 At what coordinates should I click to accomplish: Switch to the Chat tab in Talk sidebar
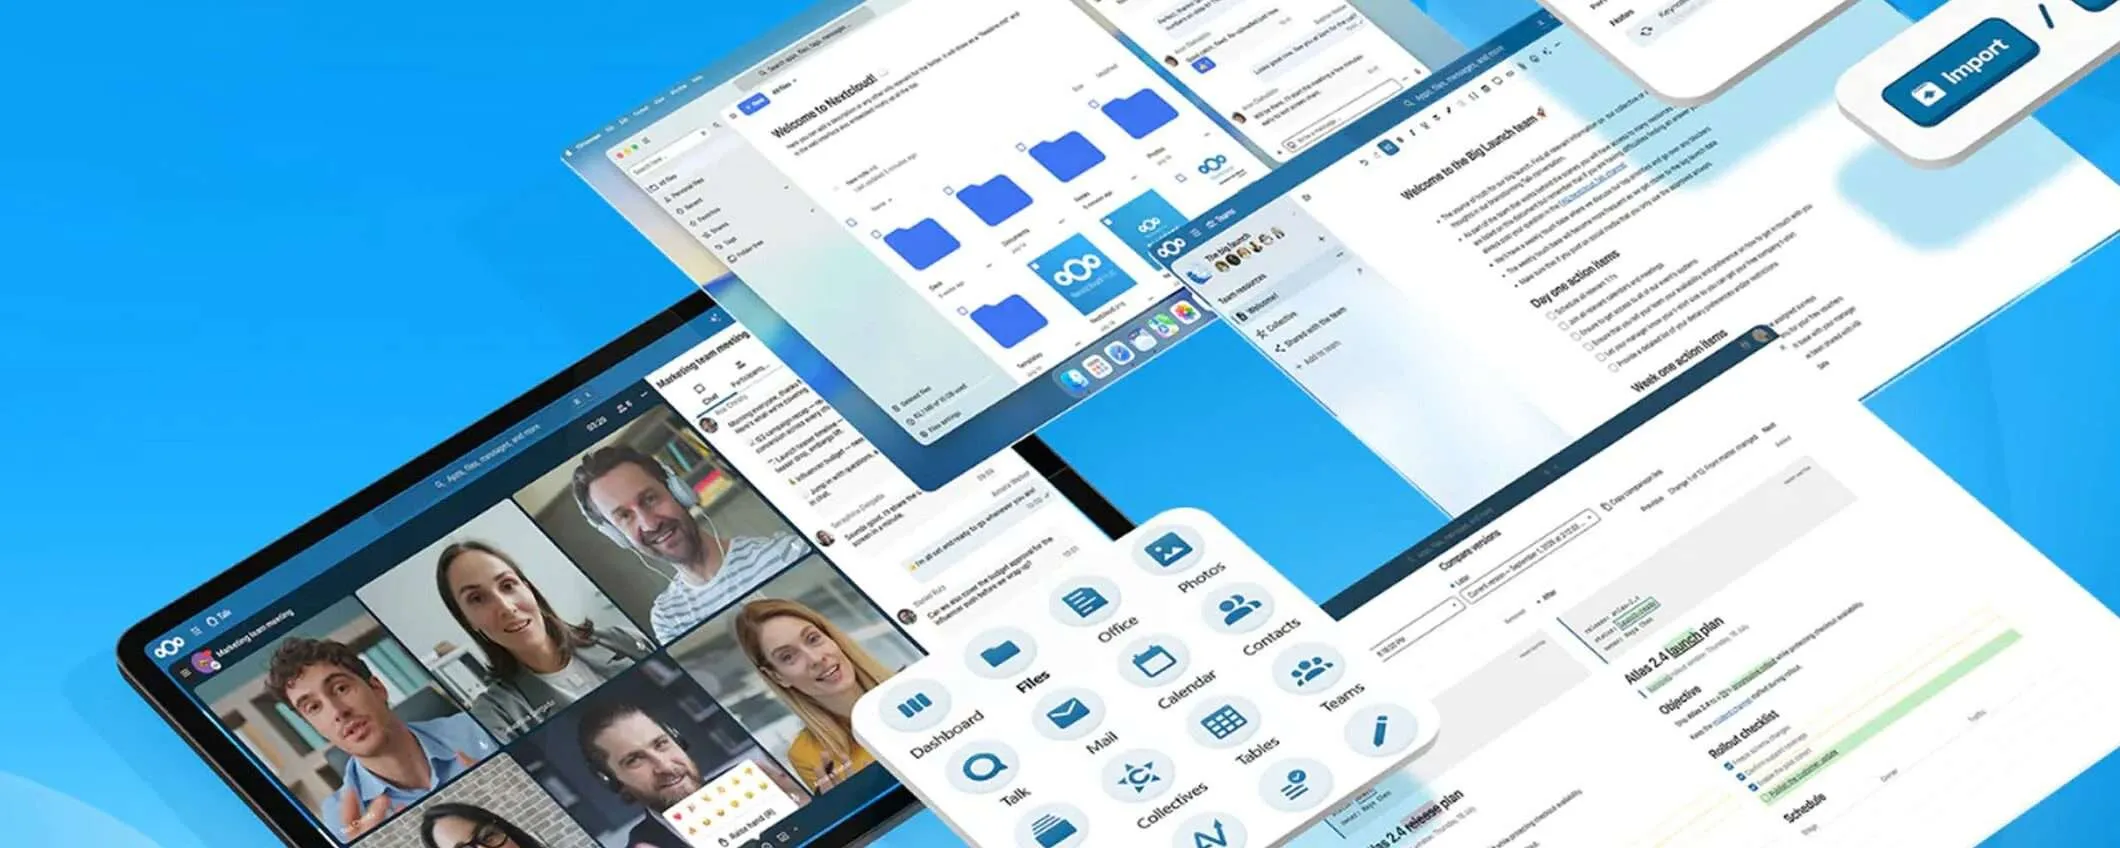click(704, 393)
